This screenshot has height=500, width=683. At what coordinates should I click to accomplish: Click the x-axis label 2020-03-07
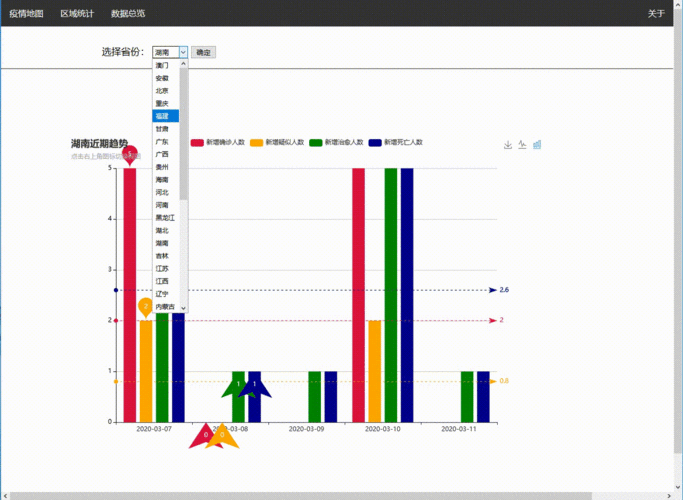click(x=154, y=429)
